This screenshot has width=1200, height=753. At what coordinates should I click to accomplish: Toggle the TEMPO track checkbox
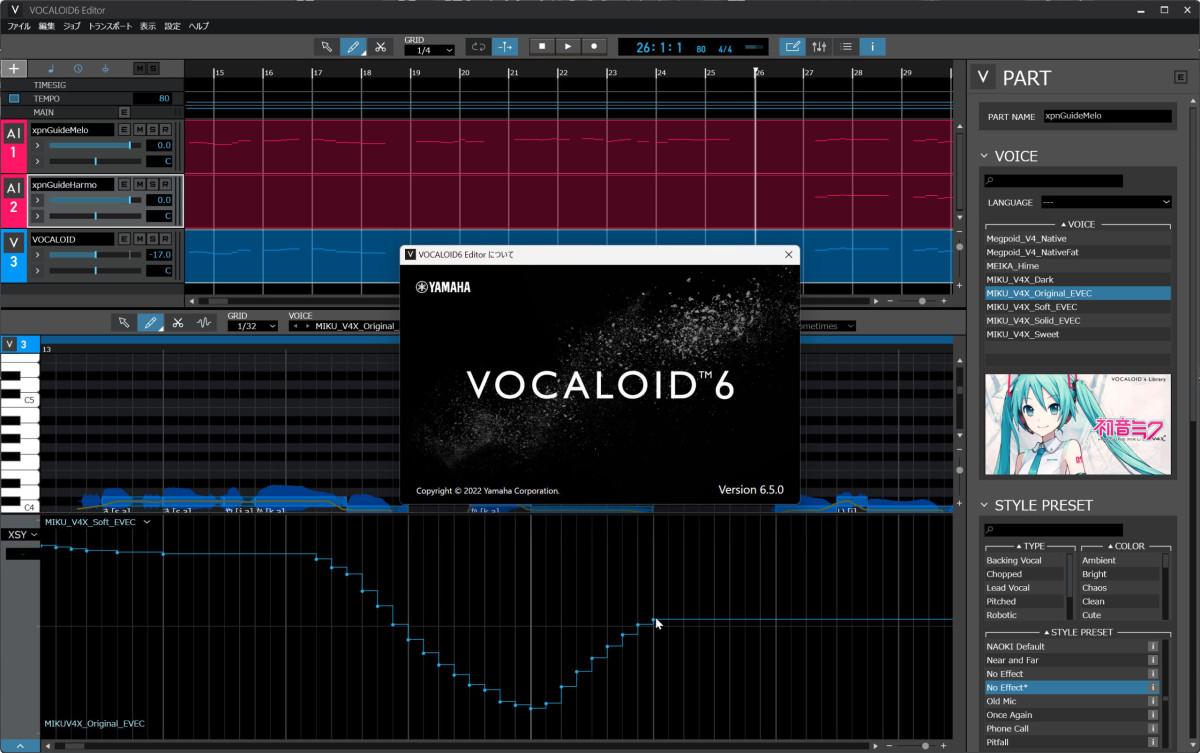[x=14, y=99]
